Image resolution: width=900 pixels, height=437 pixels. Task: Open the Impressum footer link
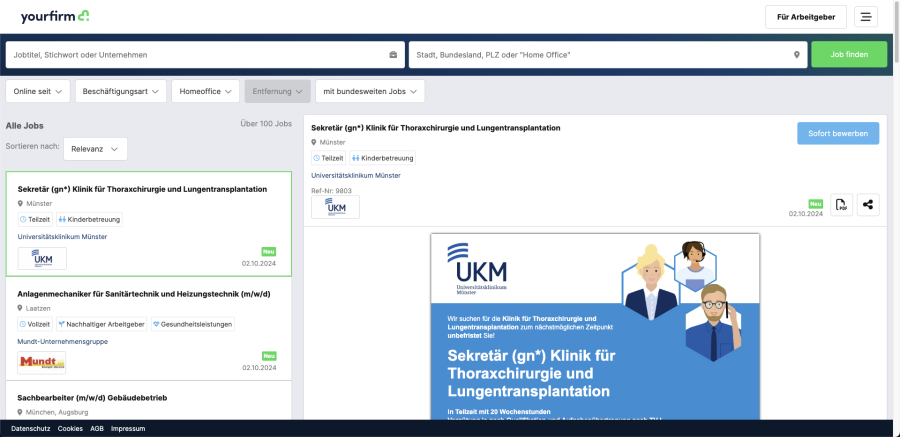[128, 428]
